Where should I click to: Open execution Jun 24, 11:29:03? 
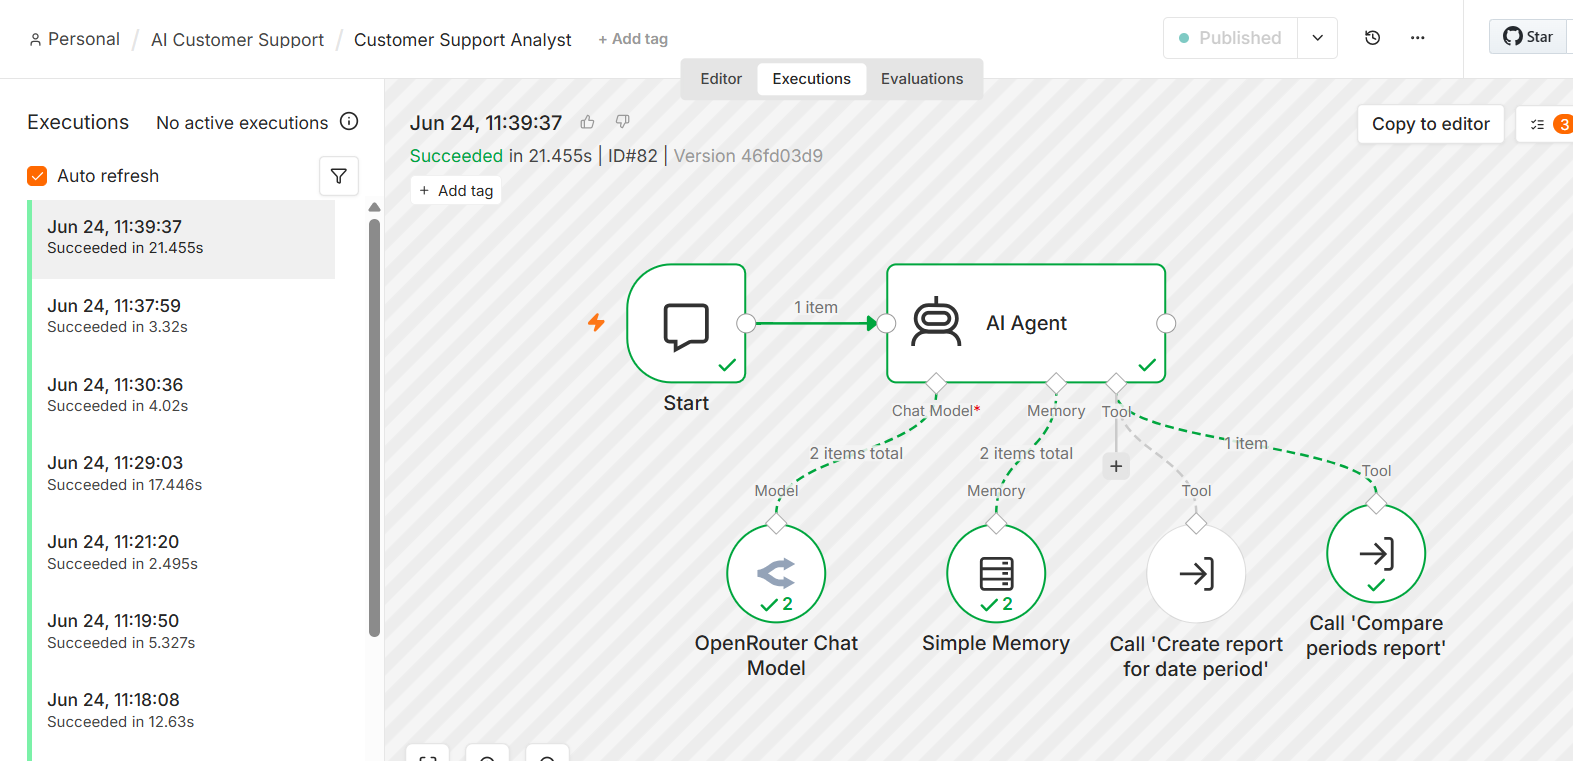click(183, 474)
